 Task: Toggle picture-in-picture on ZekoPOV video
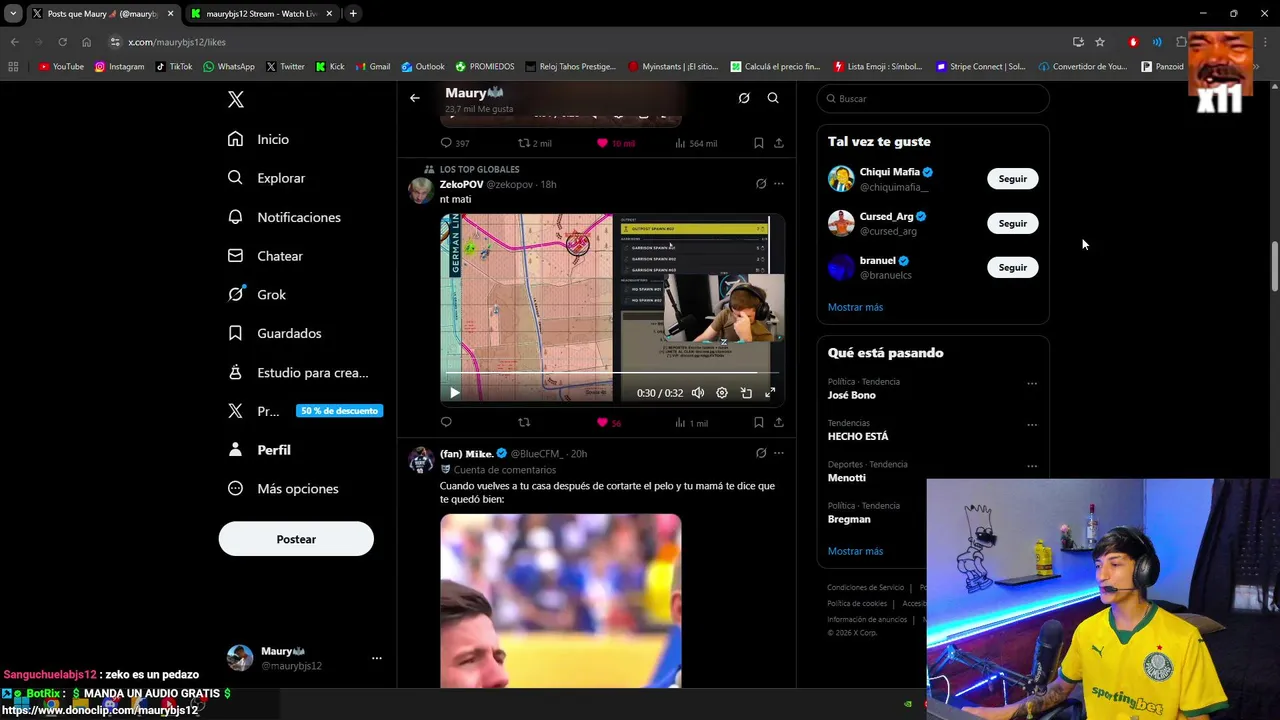point(746,393)
